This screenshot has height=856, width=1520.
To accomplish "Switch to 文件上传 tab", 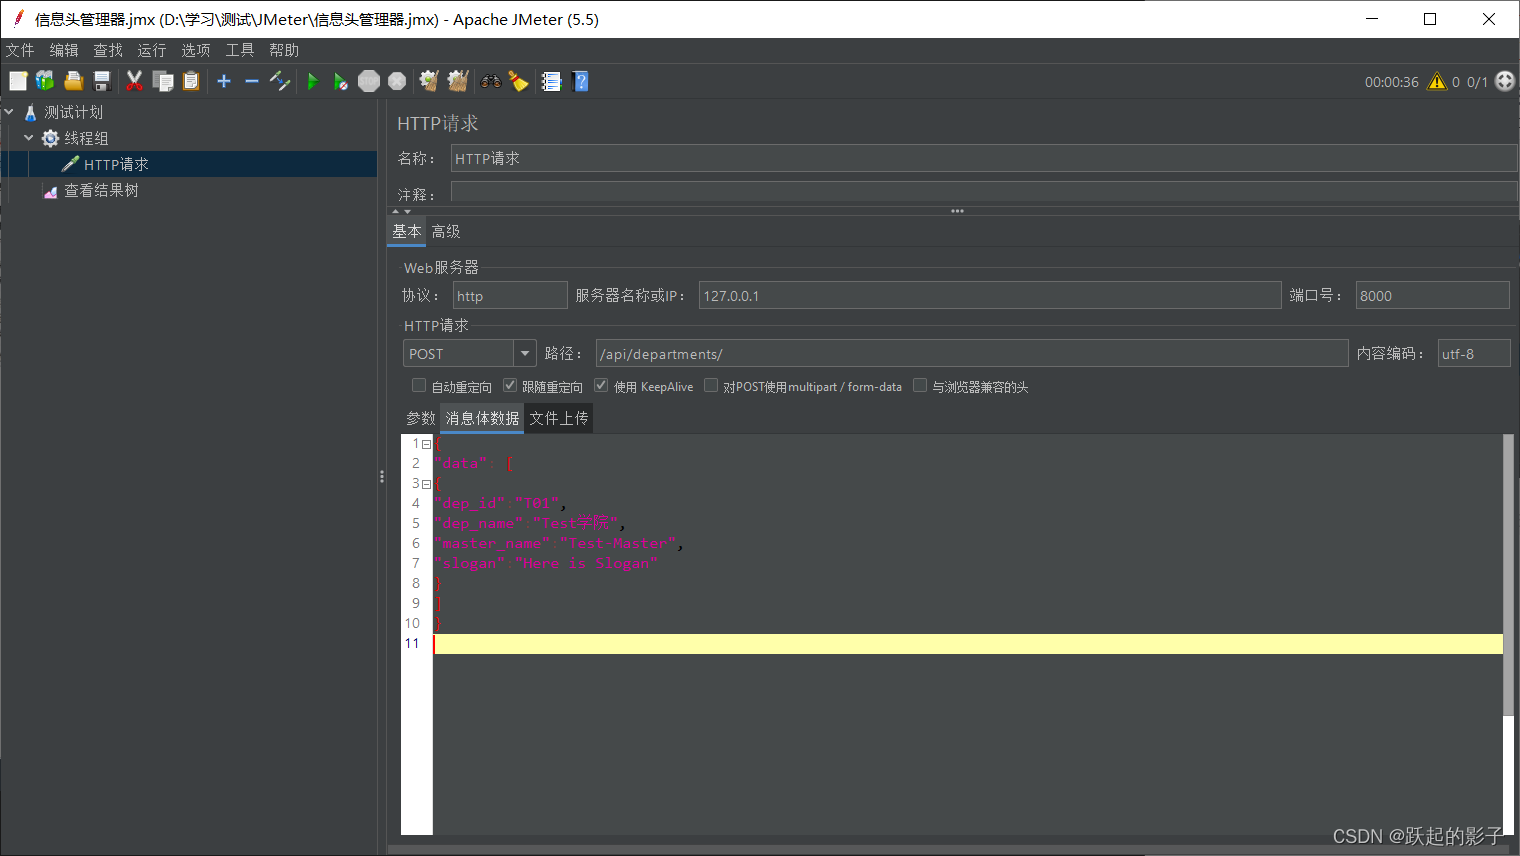I will pyautogui.click(x=559, y=418).
